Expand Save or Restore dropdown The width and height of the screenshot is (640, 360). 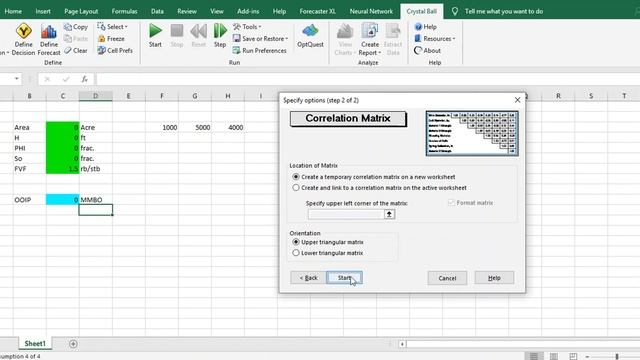[260, 39]
